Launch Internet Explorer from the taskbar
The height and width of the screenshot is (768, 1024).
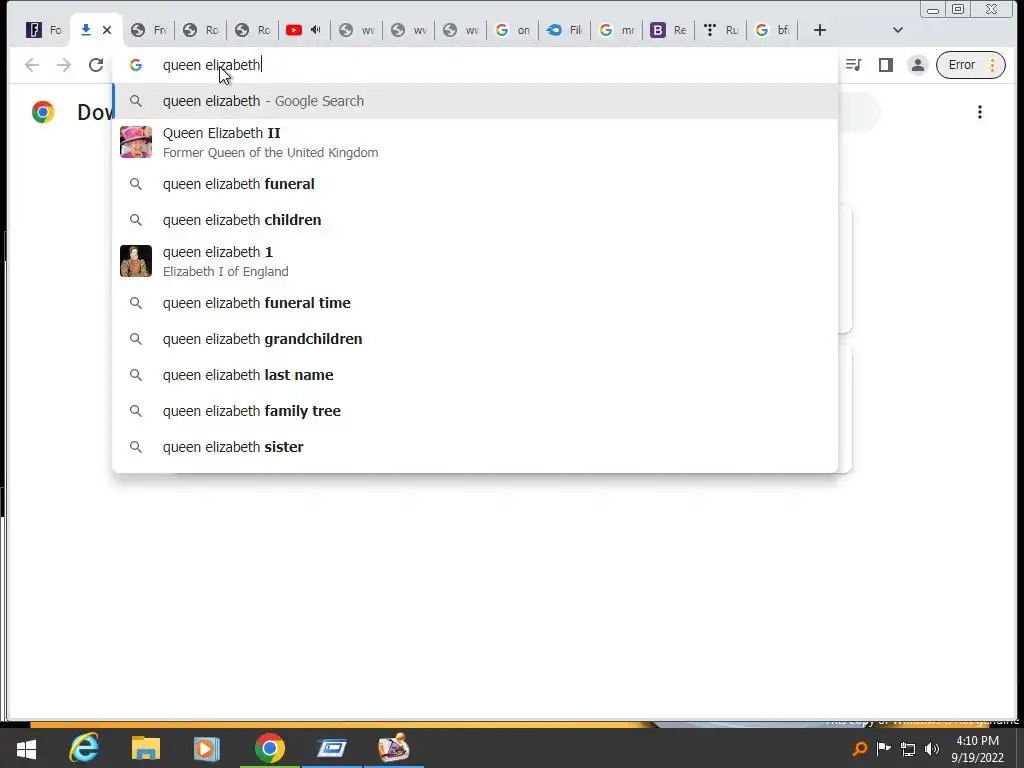(84, 748)
